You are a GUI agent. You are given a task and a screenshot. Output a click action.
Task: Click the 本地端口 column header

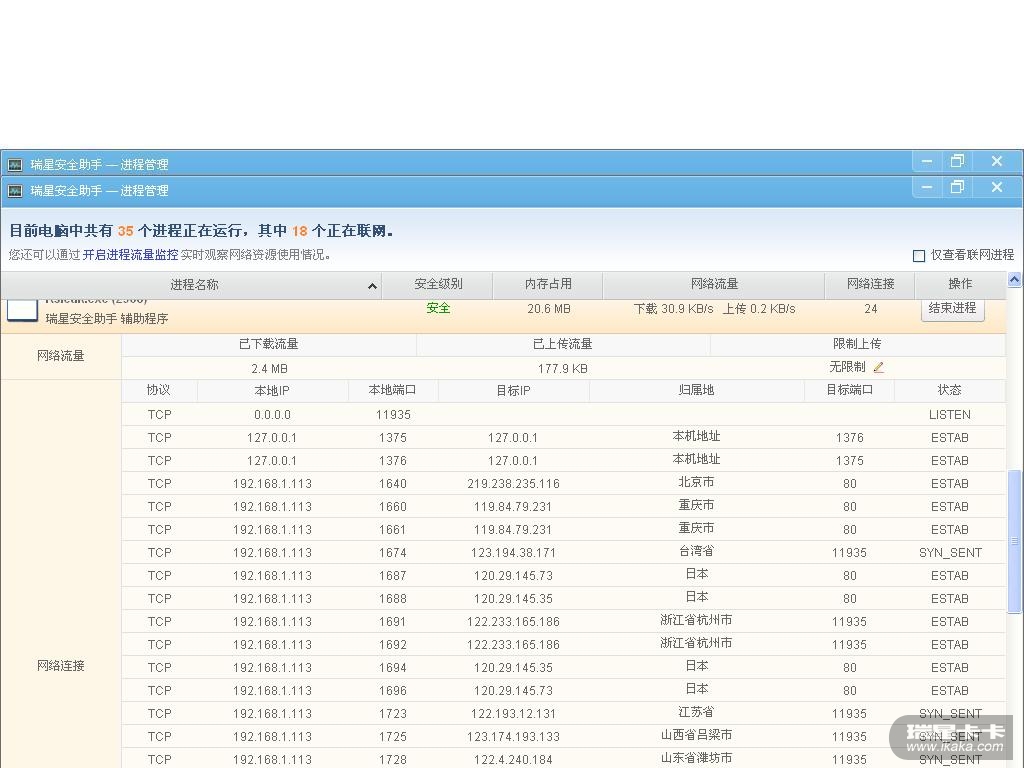point(392,391)
